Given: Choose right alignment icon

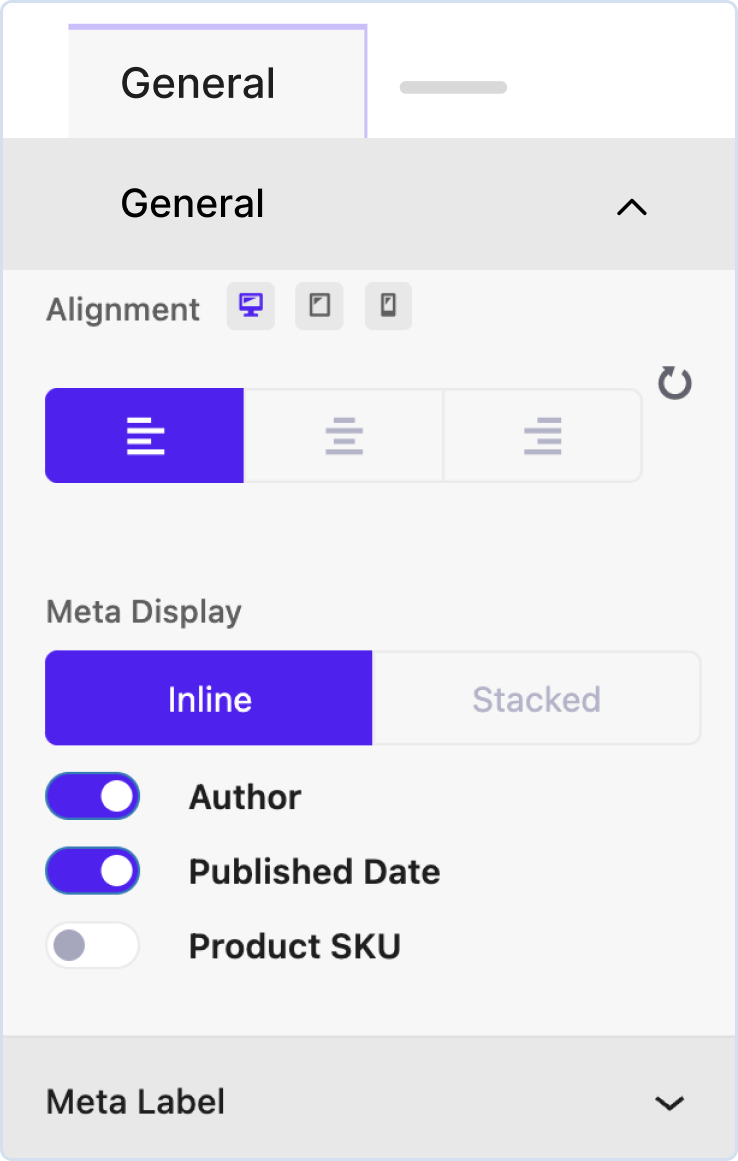Looking at the screenshot, I should [542, 436].
